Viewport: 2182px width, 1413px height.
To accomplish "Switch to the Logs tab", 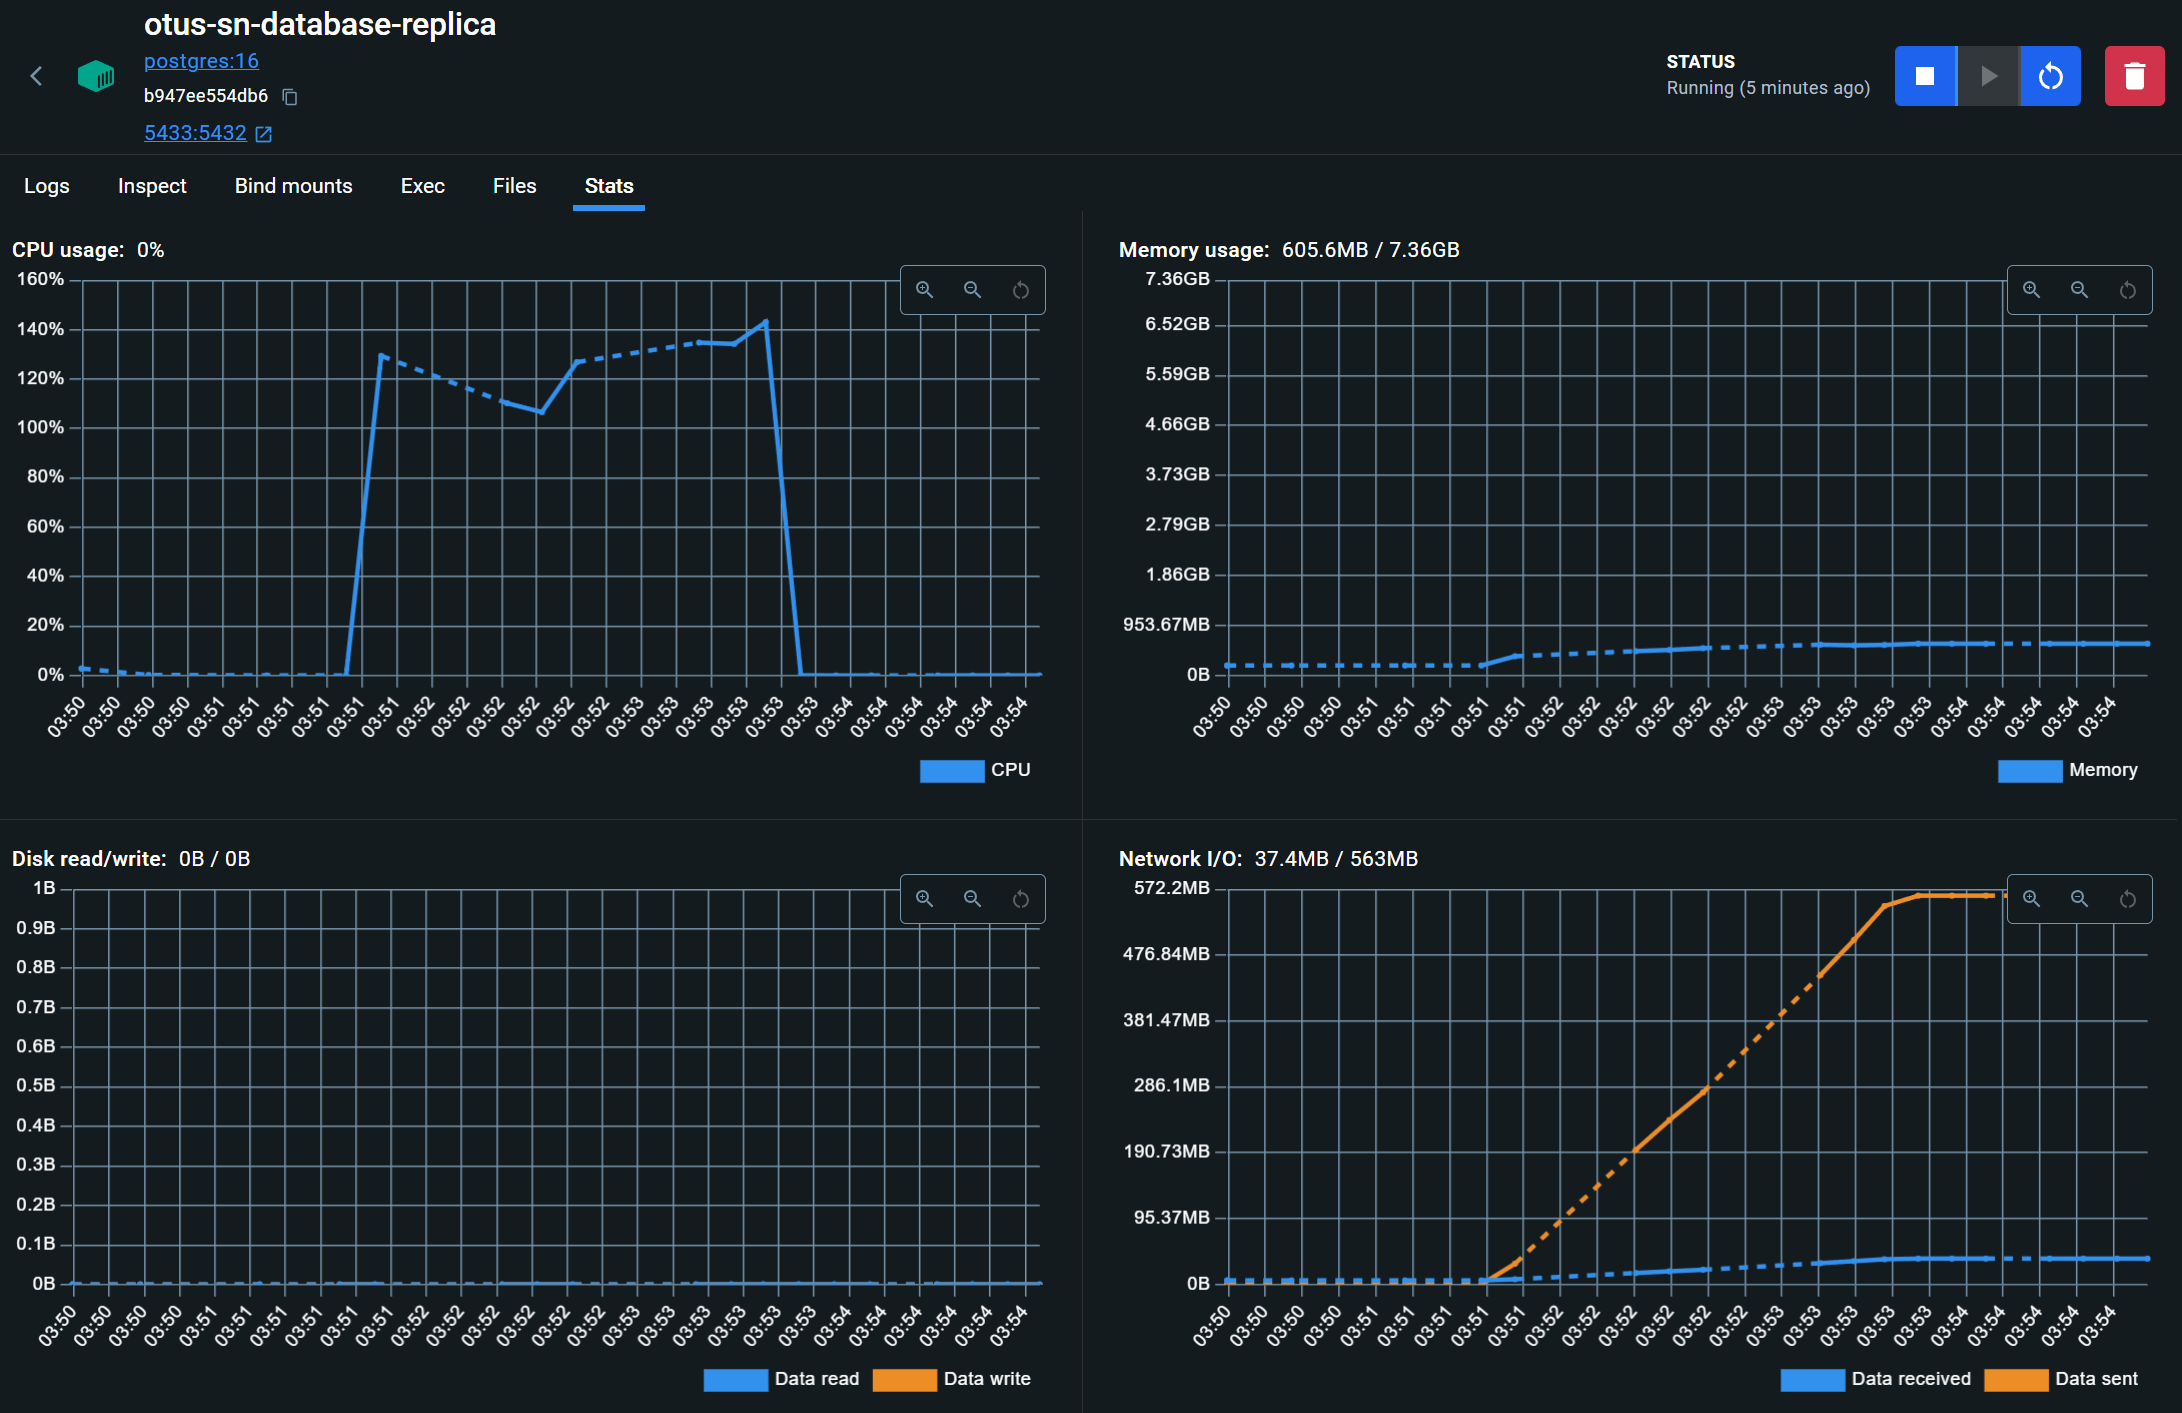I will point(47,186).
